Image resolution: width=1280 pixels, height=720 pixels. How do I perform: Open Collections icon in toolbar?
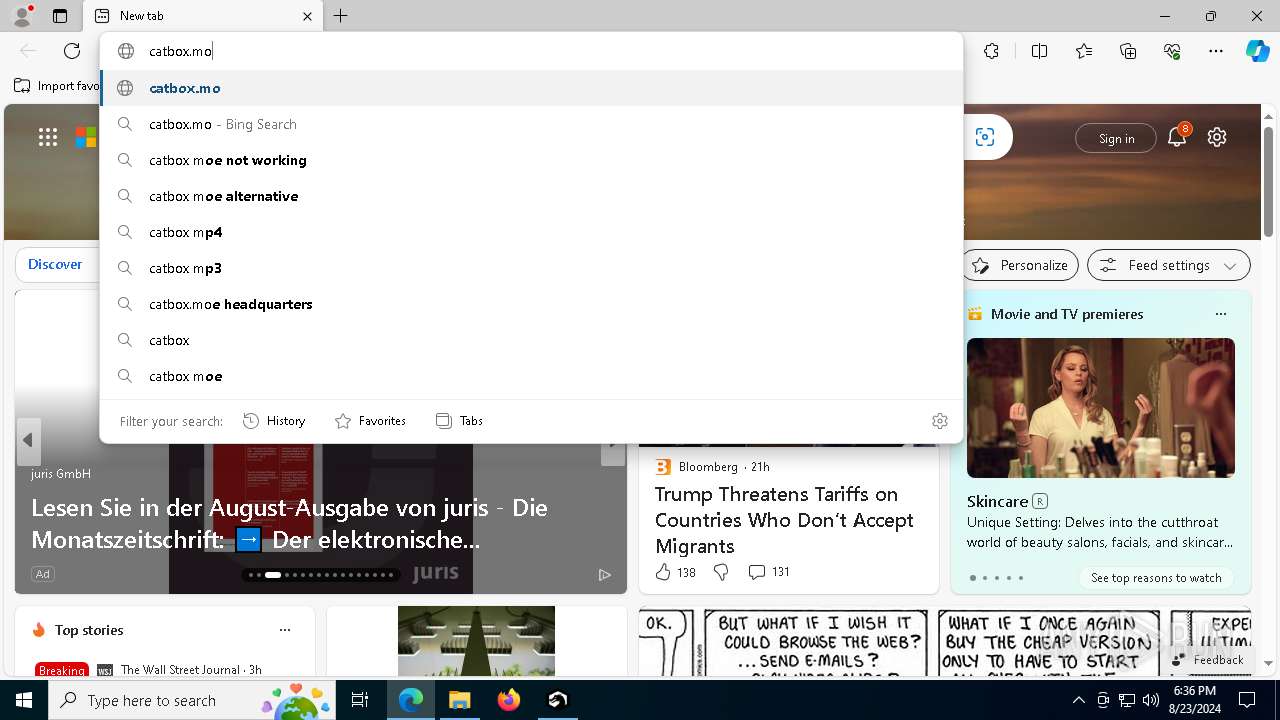coord(1128,51)
